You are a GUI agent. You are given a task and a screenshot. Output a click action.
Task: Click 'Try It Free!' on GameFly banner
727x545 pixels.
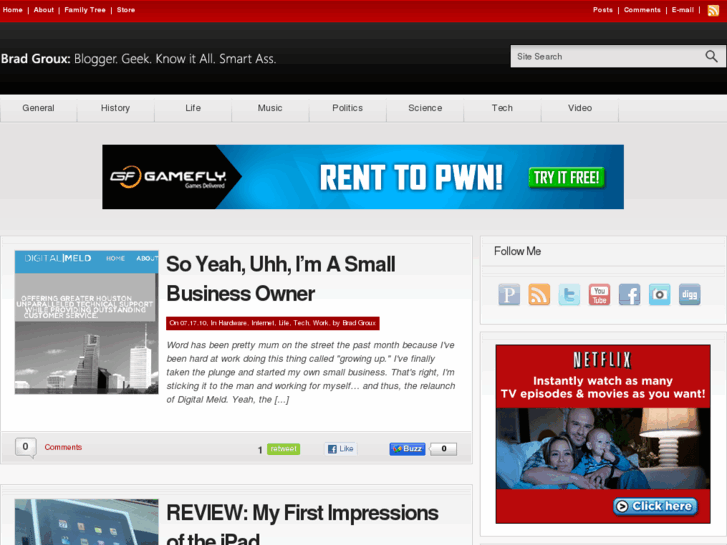pyautogui.click(x=567, y=178)
